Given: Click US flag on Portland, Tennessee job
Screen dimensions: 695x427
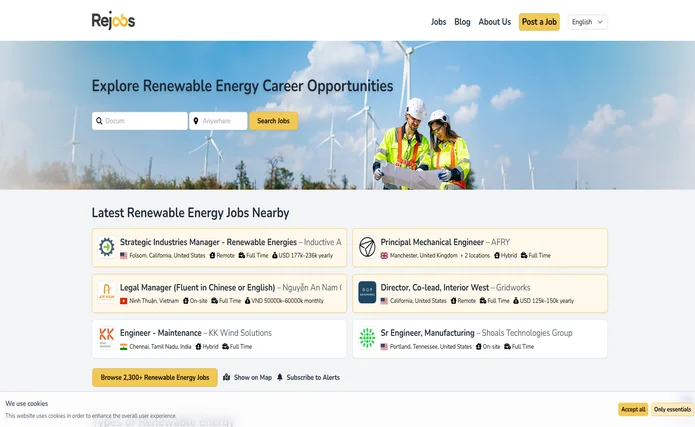Looking at the screenshot, I should point(384,346).
